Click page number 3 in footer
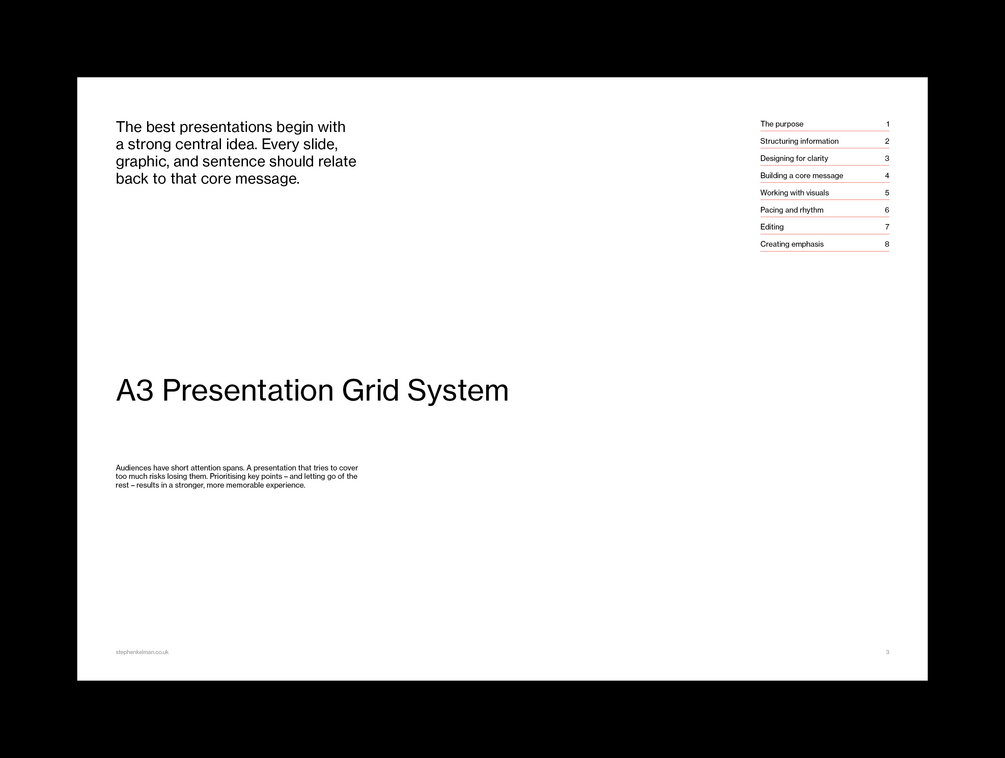Image resolution: width=1005 pixels, height=758 pixels. click(887, 652)
